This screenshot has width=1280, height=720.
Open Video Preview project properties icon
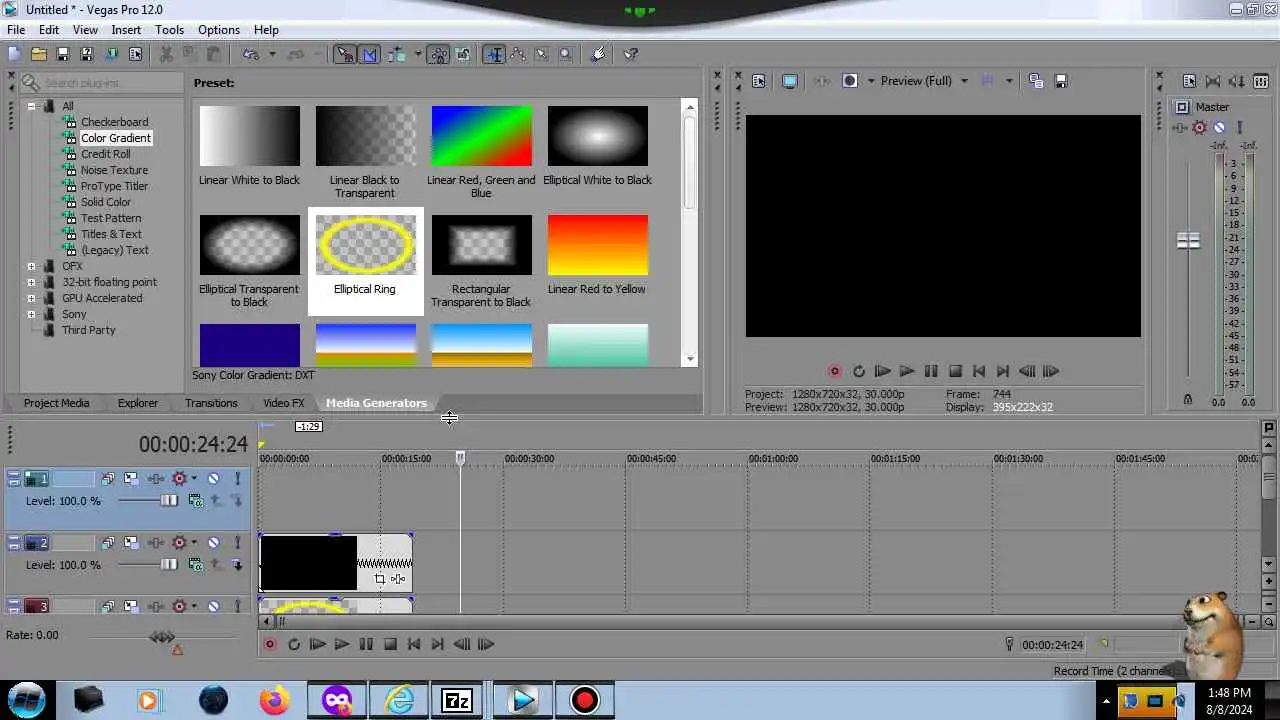[758, 81]
